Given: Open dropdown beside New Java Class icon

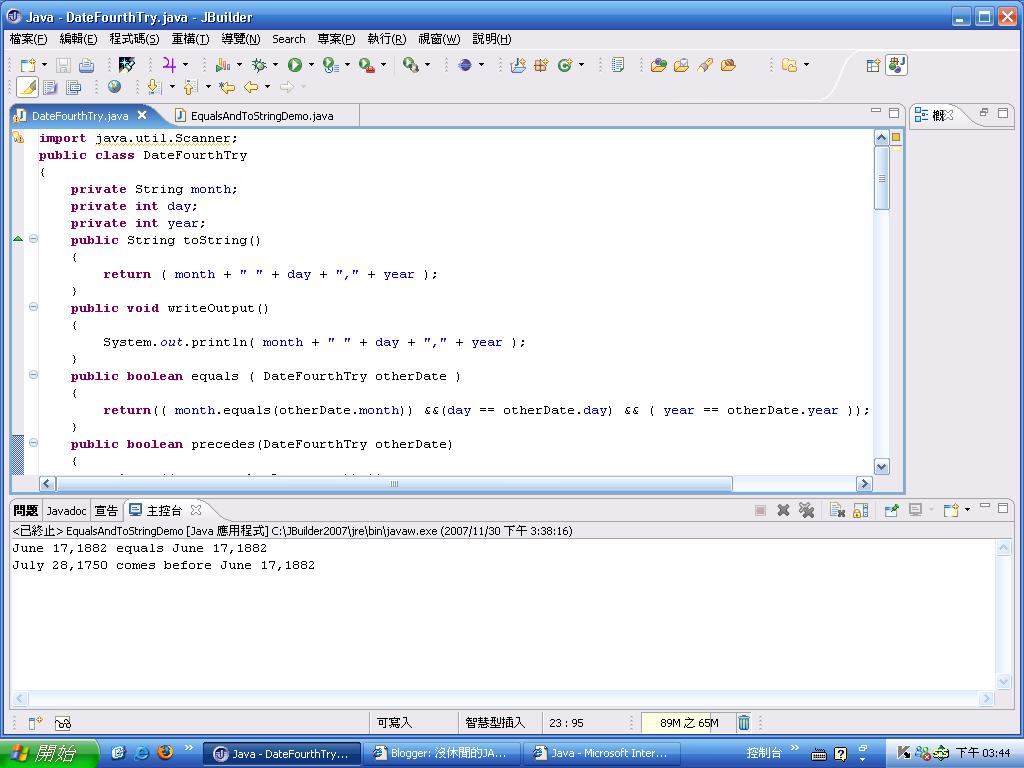Looking at the screenshot, I should tap(581, 65).
